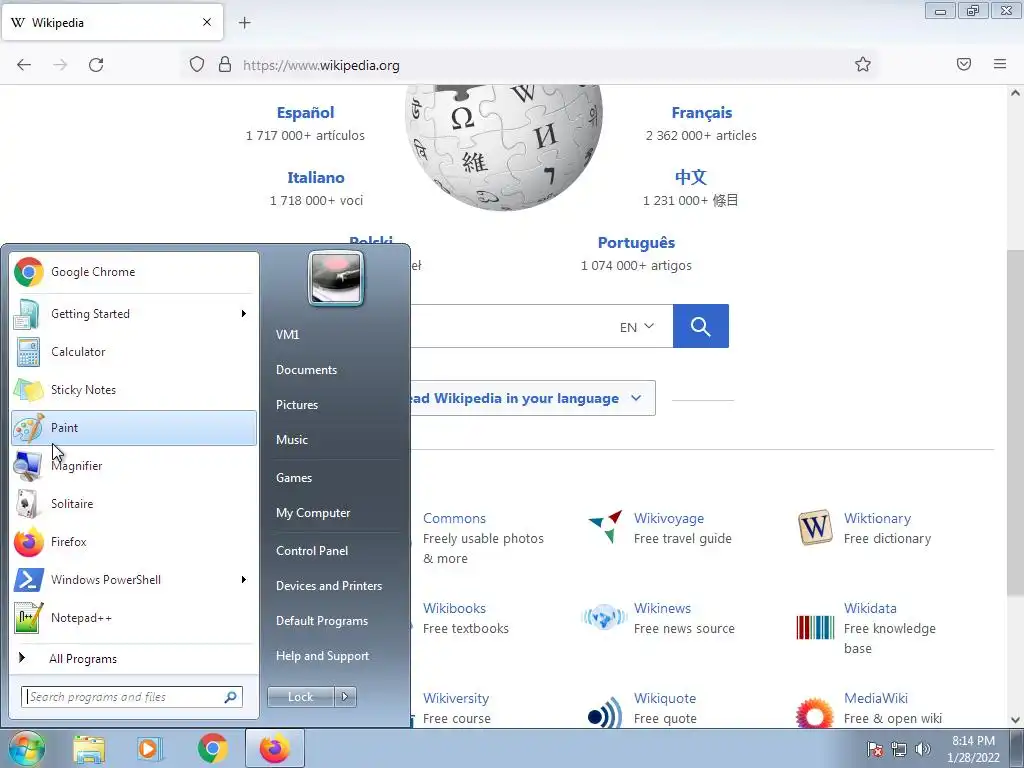Open Control Panel
Viewport: 1024px width, 768px height.
[x=312, y=551]
